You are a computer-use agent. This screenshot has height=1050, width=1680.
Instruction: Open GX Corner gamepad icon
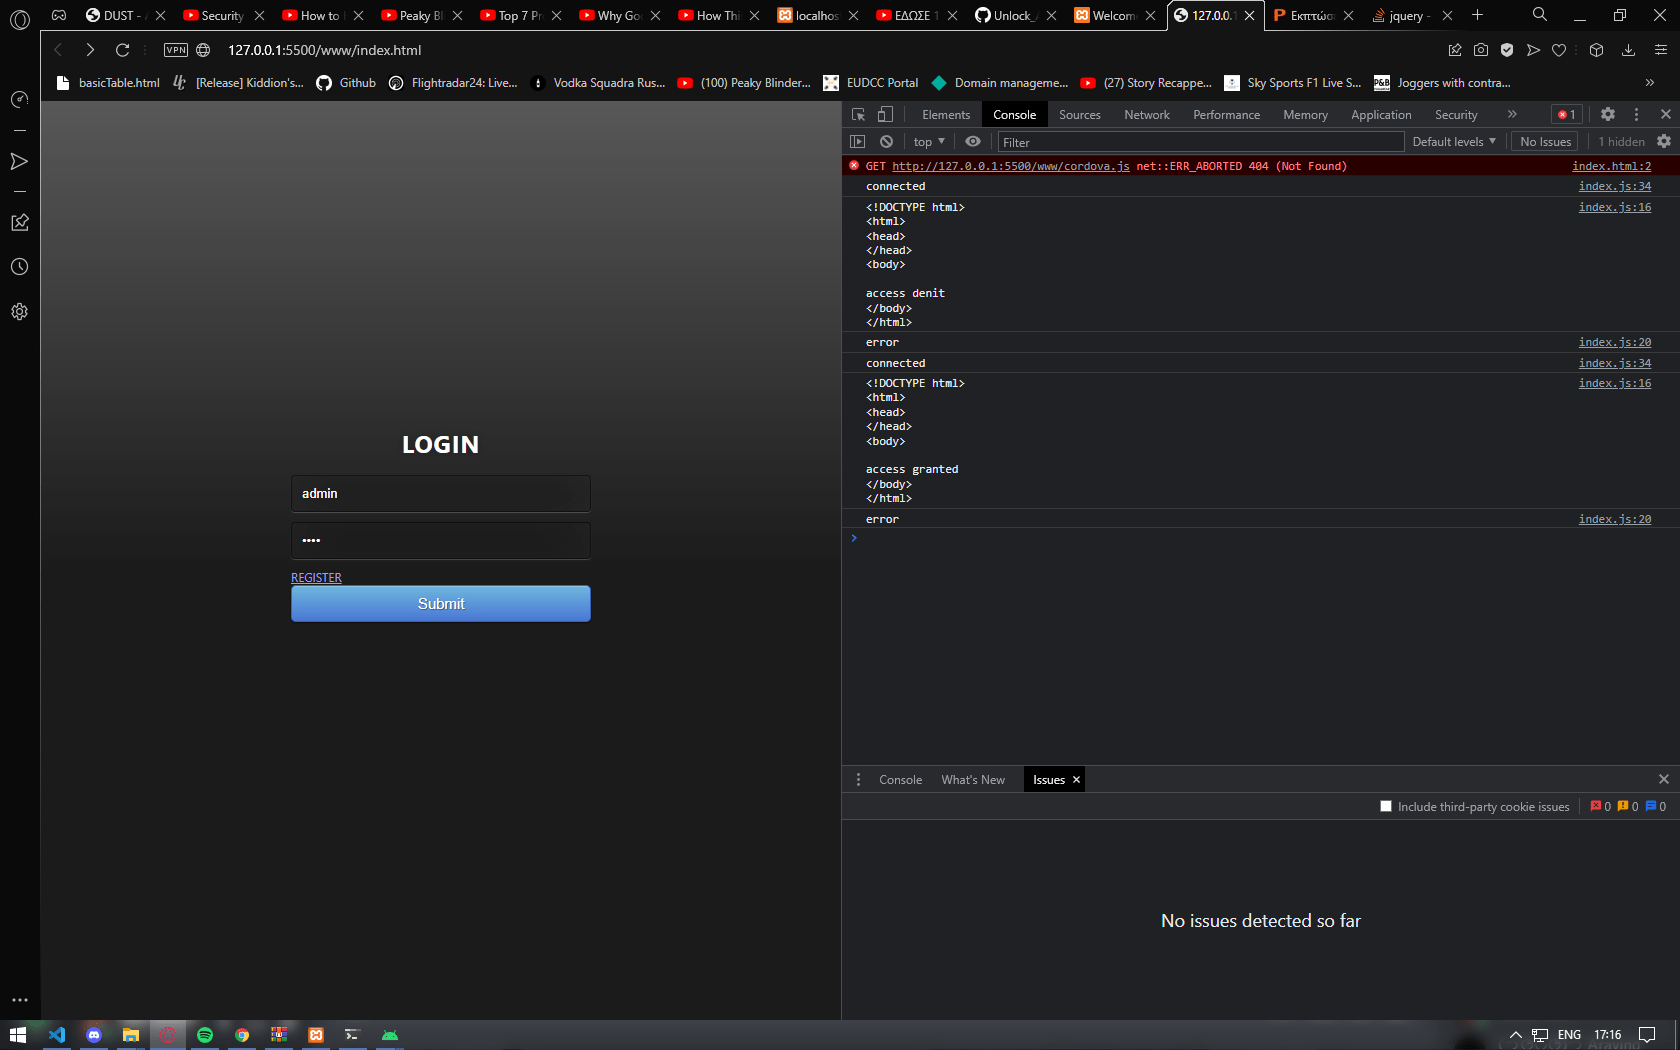coord(59,15)
